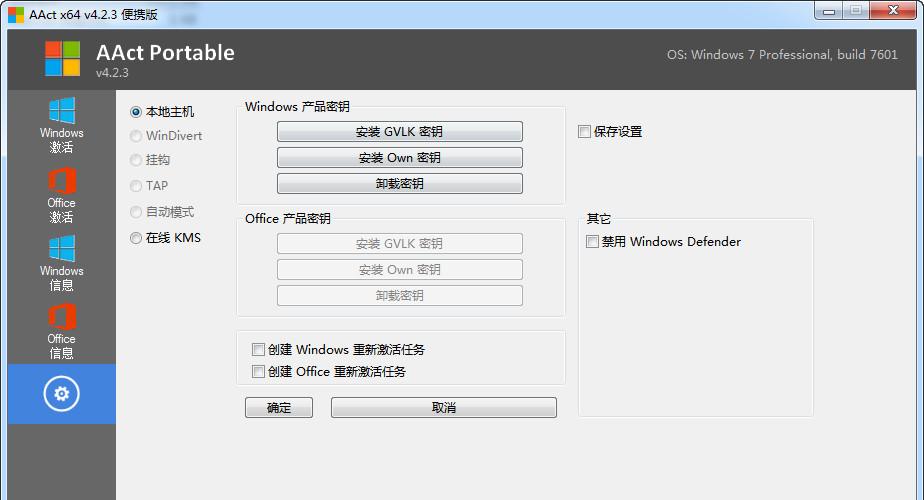Click the Windows 产品密钥 group label
The width and height of the screenshot is (924, 500).
(297, 107)
